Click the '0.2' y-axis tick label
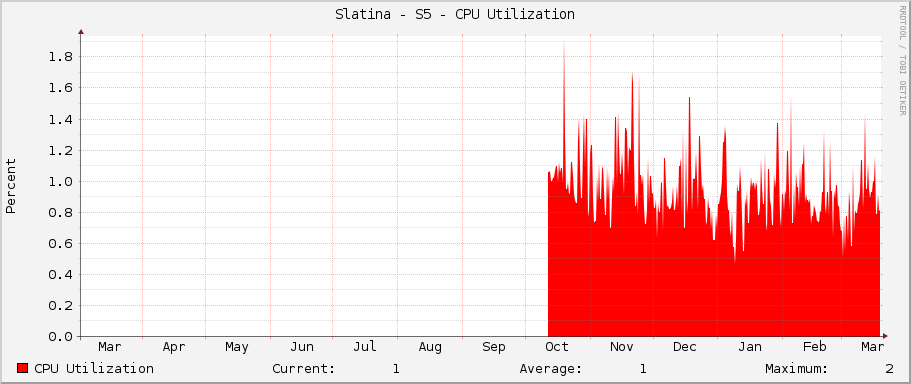The width and height of the screenshot is (911, 384). coord(60,306)
